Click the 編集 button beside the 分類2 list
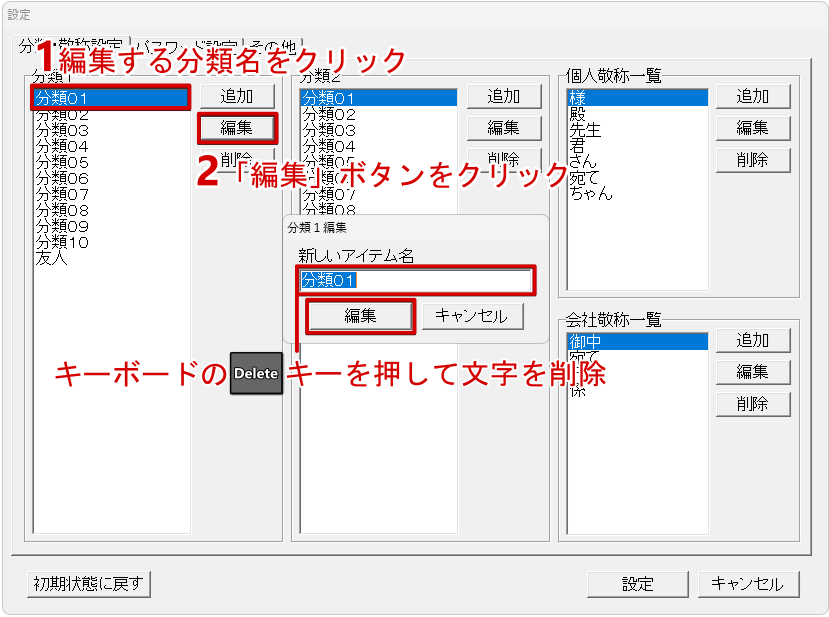The image size is (829, 617). click(503, 128)
